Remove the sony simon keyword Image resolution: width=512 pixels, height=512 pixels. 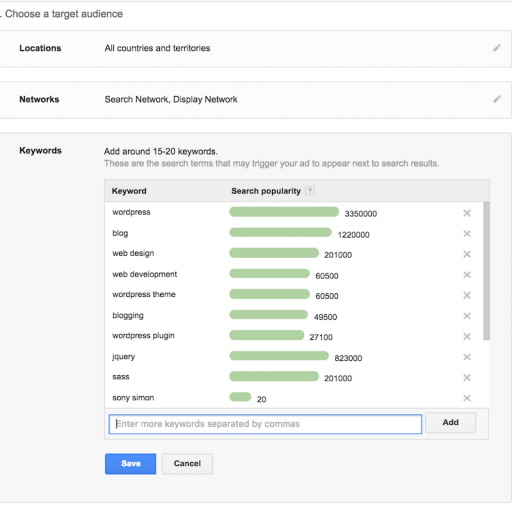tap(467, 398)
